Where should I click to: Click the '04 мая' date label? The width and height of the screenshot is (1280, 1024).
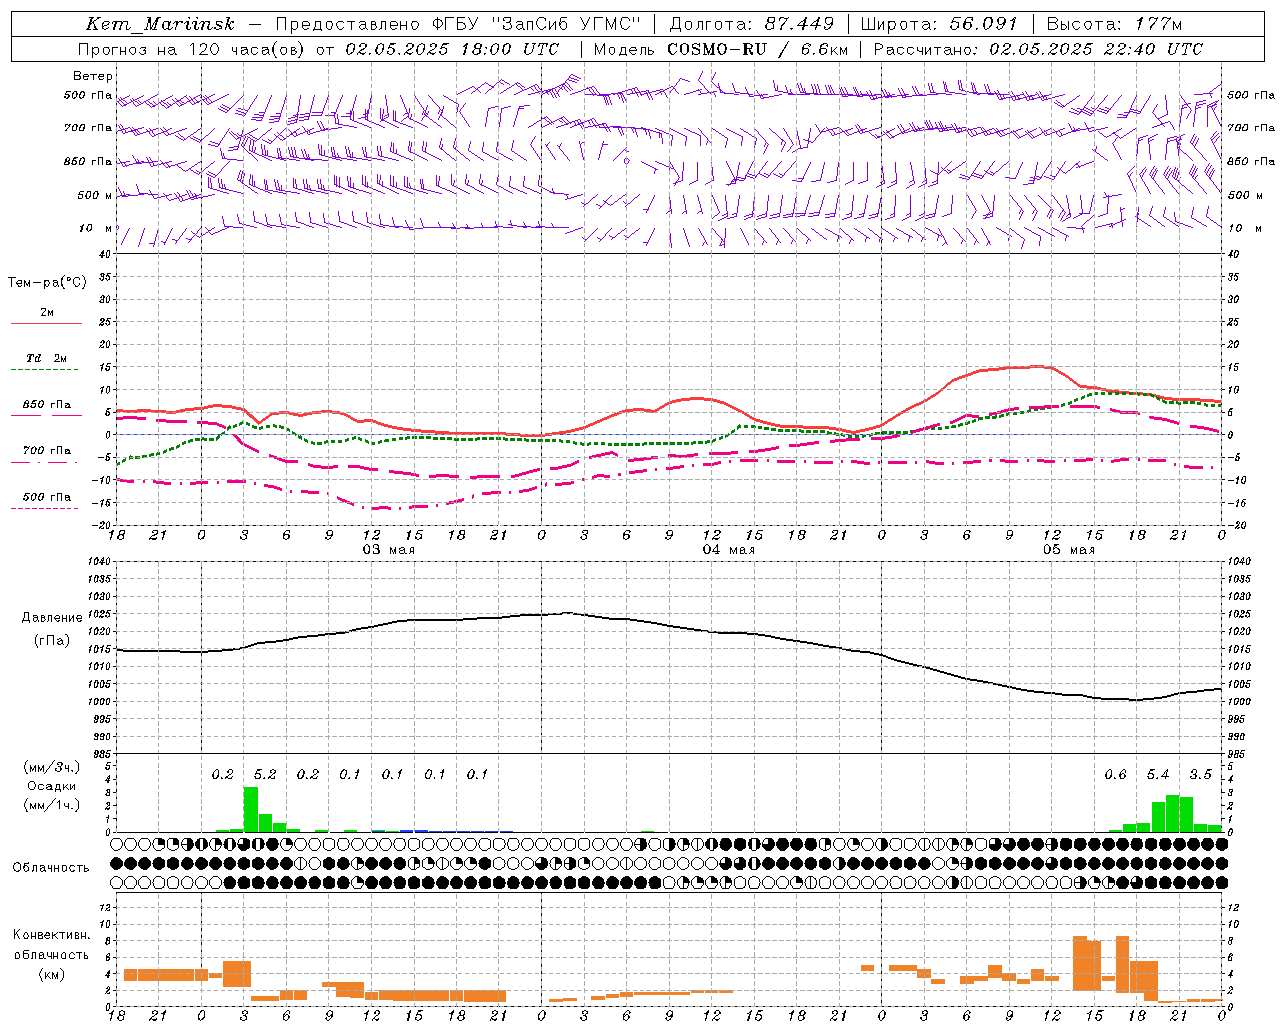(x=728, y=550)
